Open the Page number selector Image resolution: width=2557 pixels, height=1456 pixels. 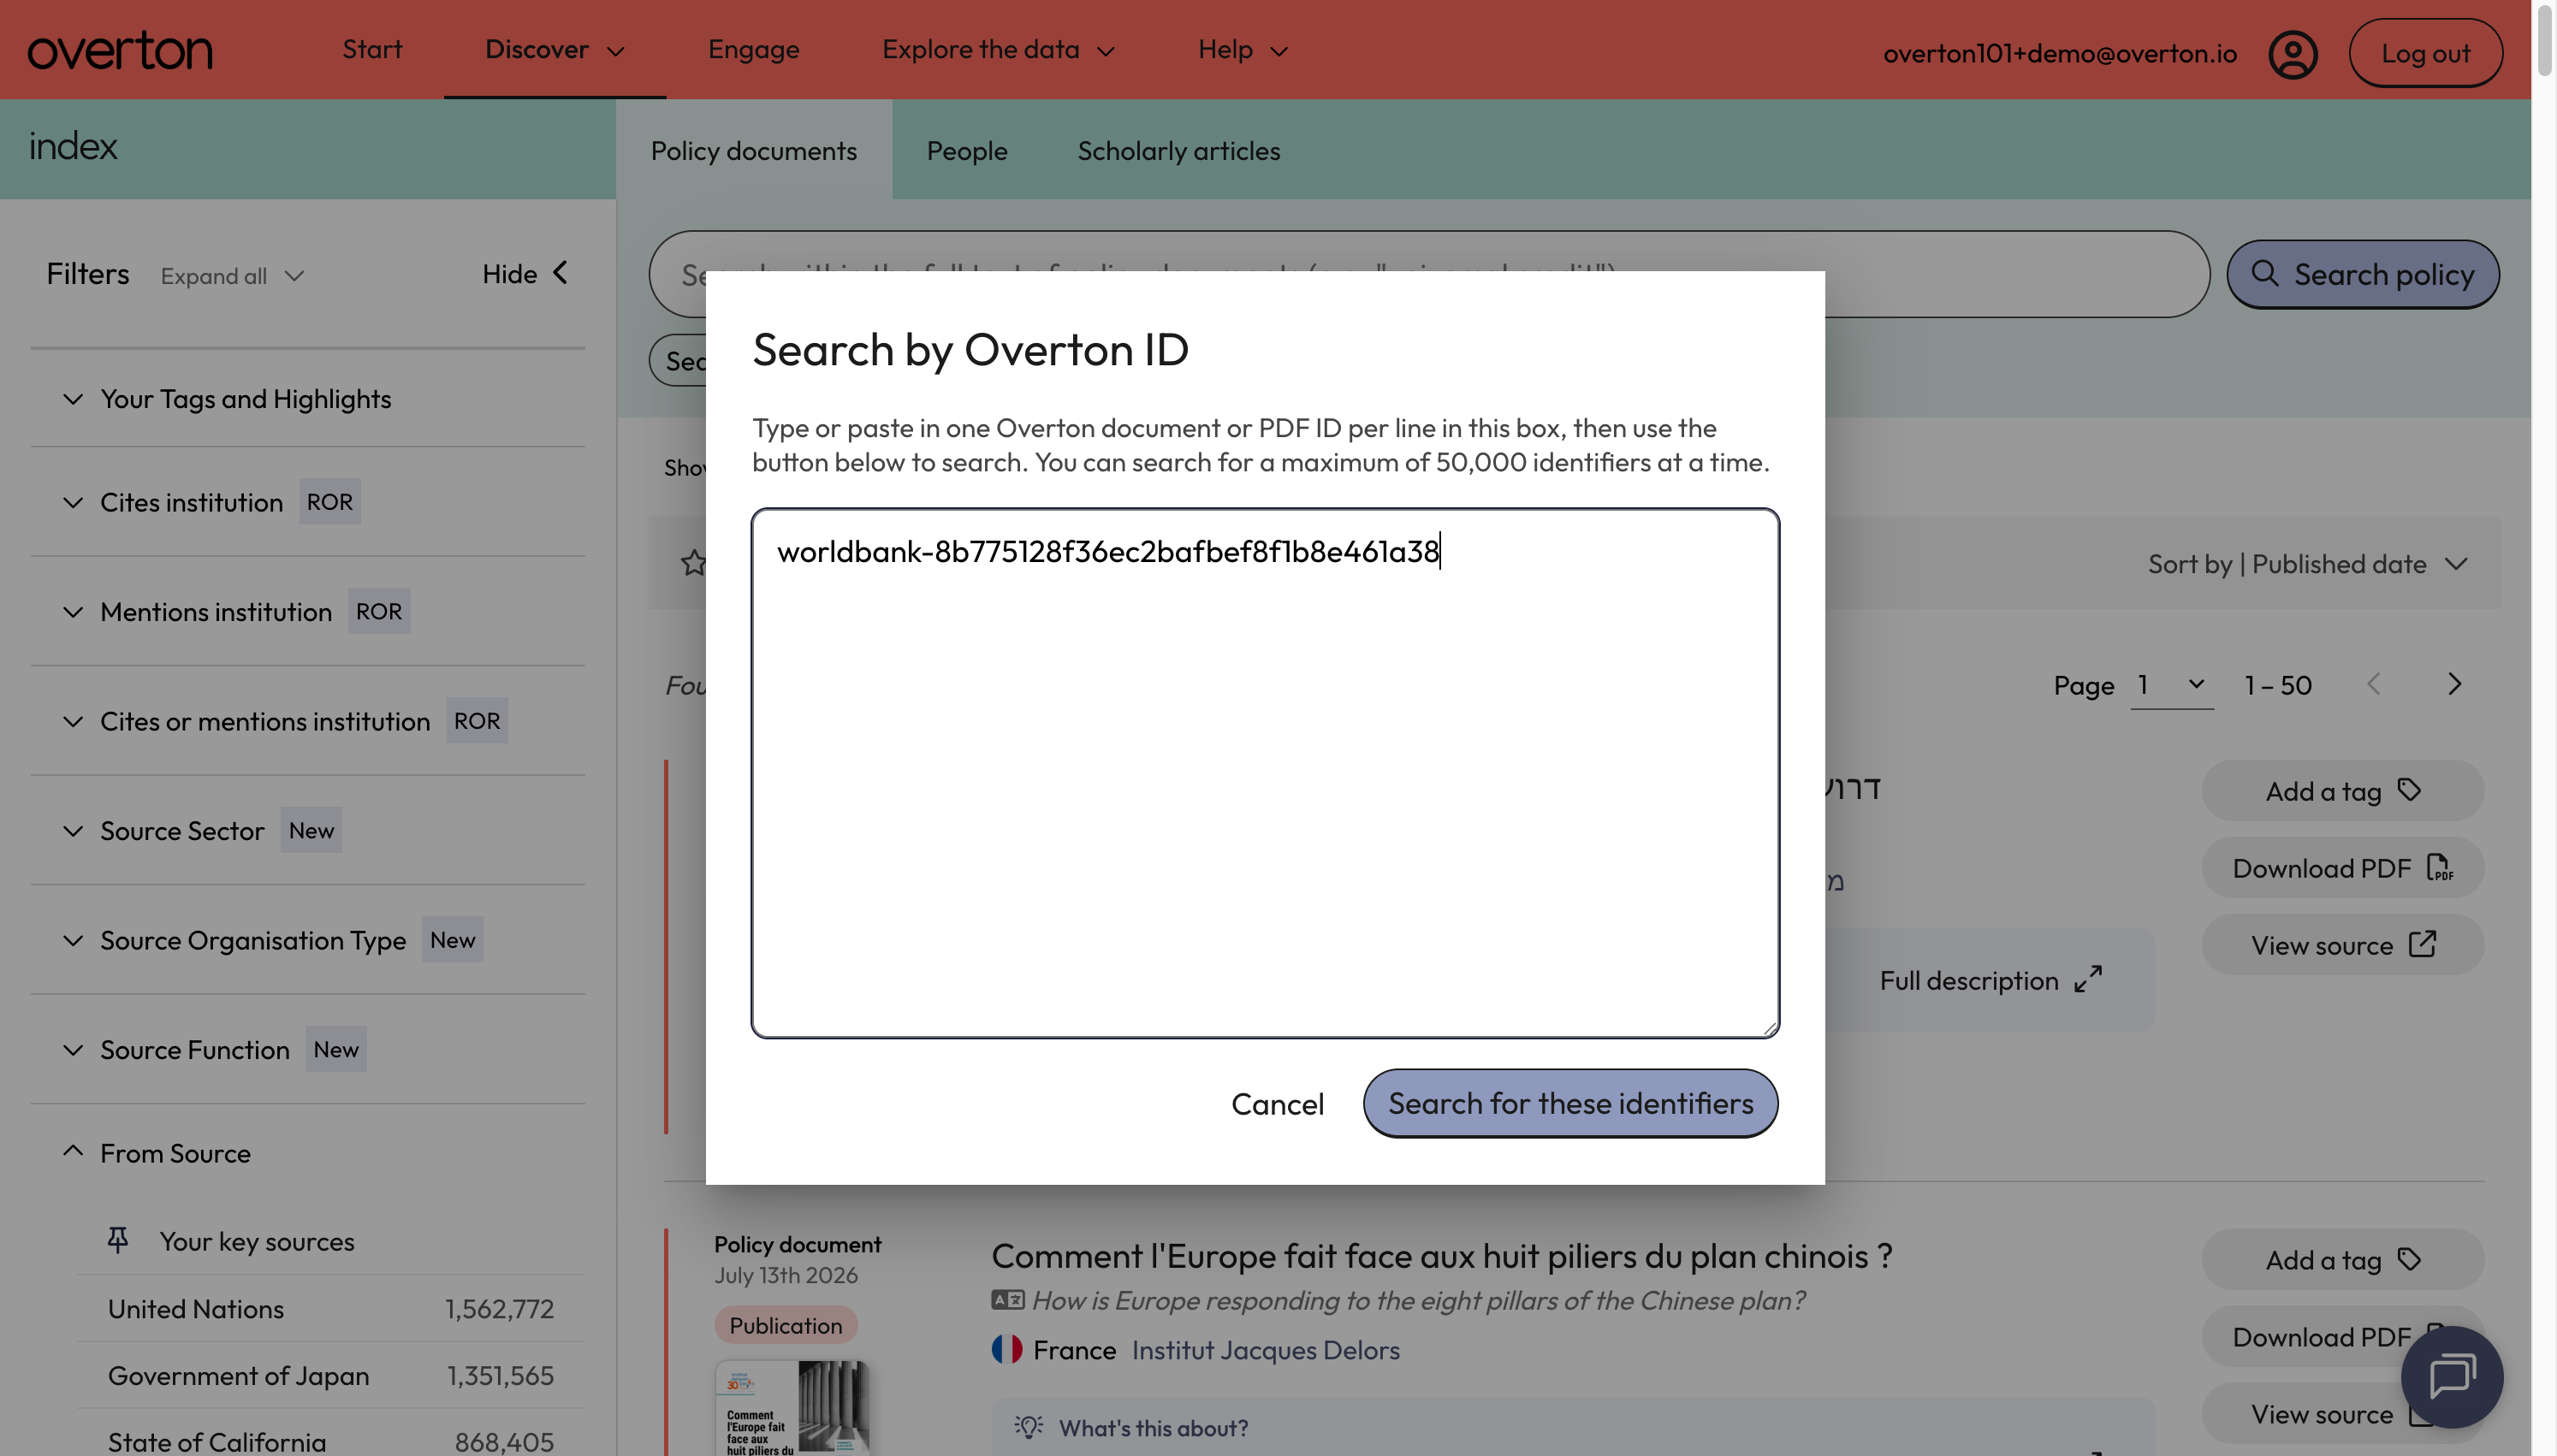[2172, 685]
